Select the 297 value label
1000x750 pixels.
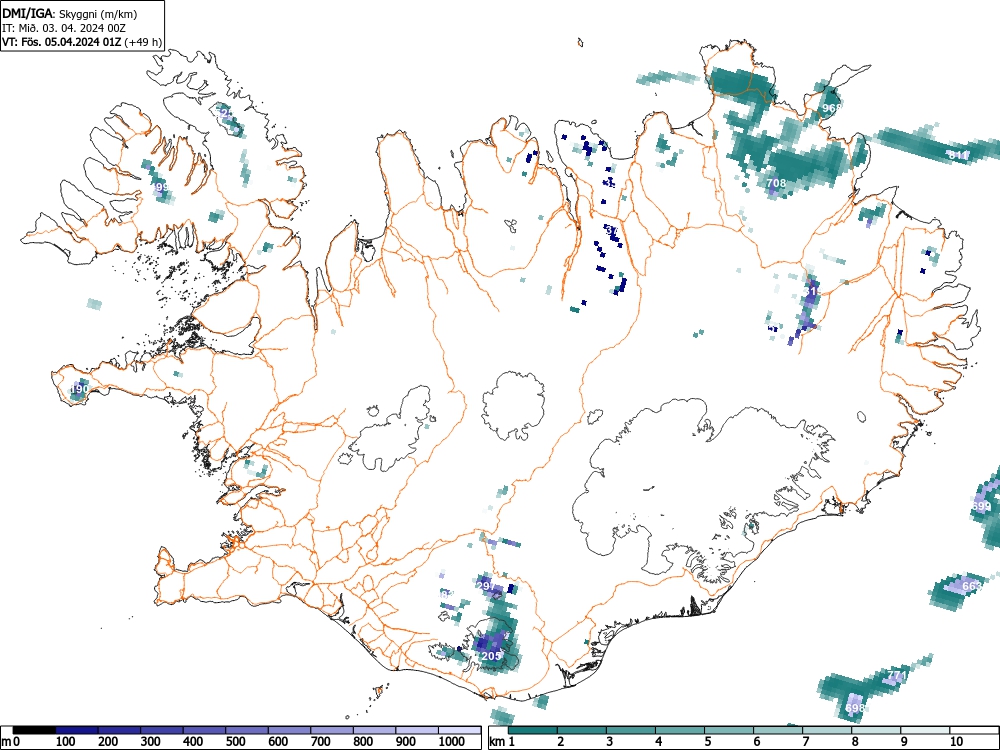coord(486,585)
